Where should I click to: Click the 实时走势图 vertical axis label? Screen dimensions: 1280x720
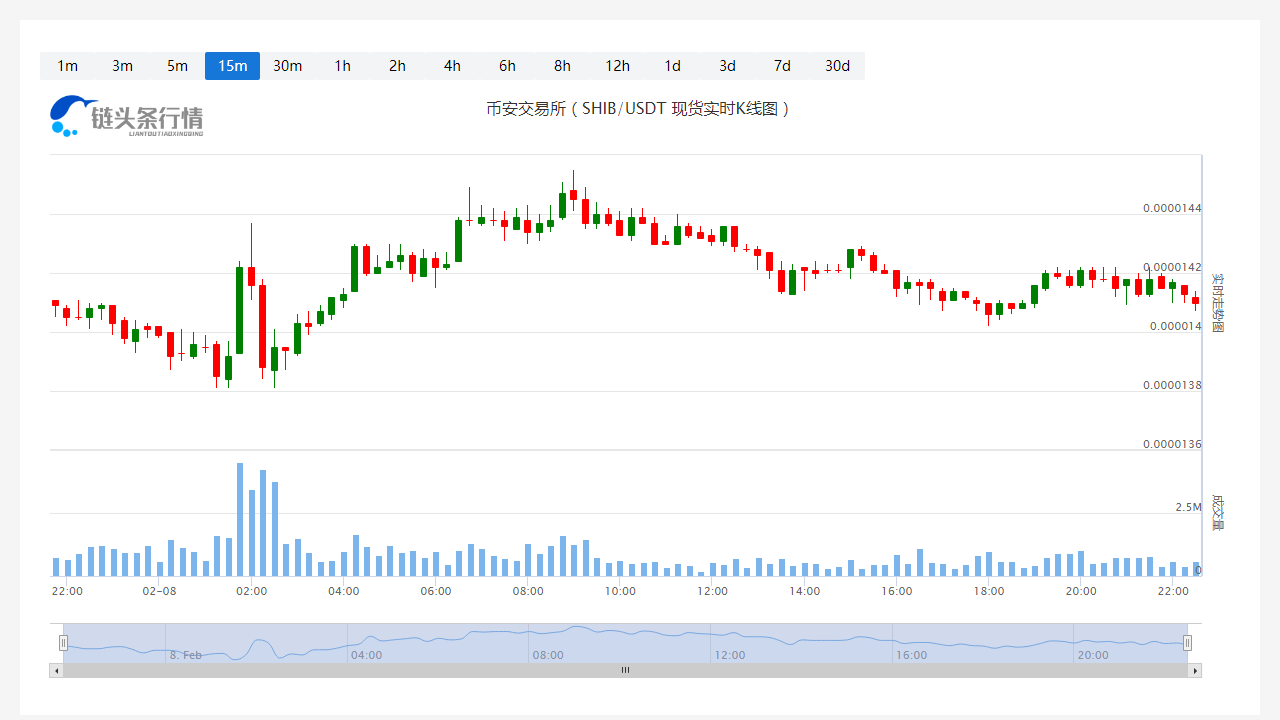point(1217,302)
